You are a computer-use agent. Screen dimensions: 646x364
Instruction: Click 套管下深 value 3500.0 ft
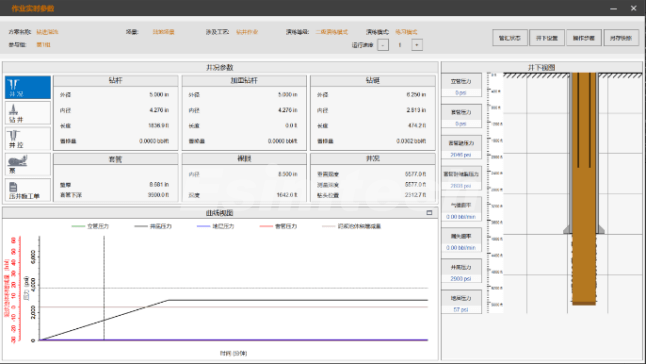[159, 195]
